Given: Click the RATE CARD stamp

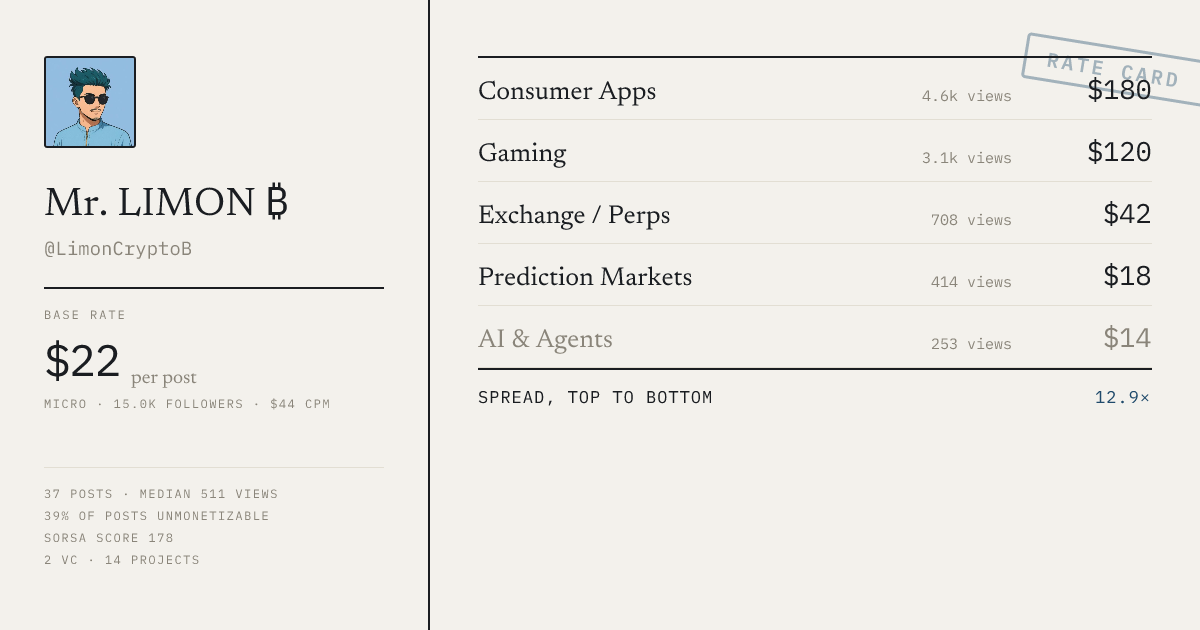Looking at the screenshot, I should tap(1113, 70).
